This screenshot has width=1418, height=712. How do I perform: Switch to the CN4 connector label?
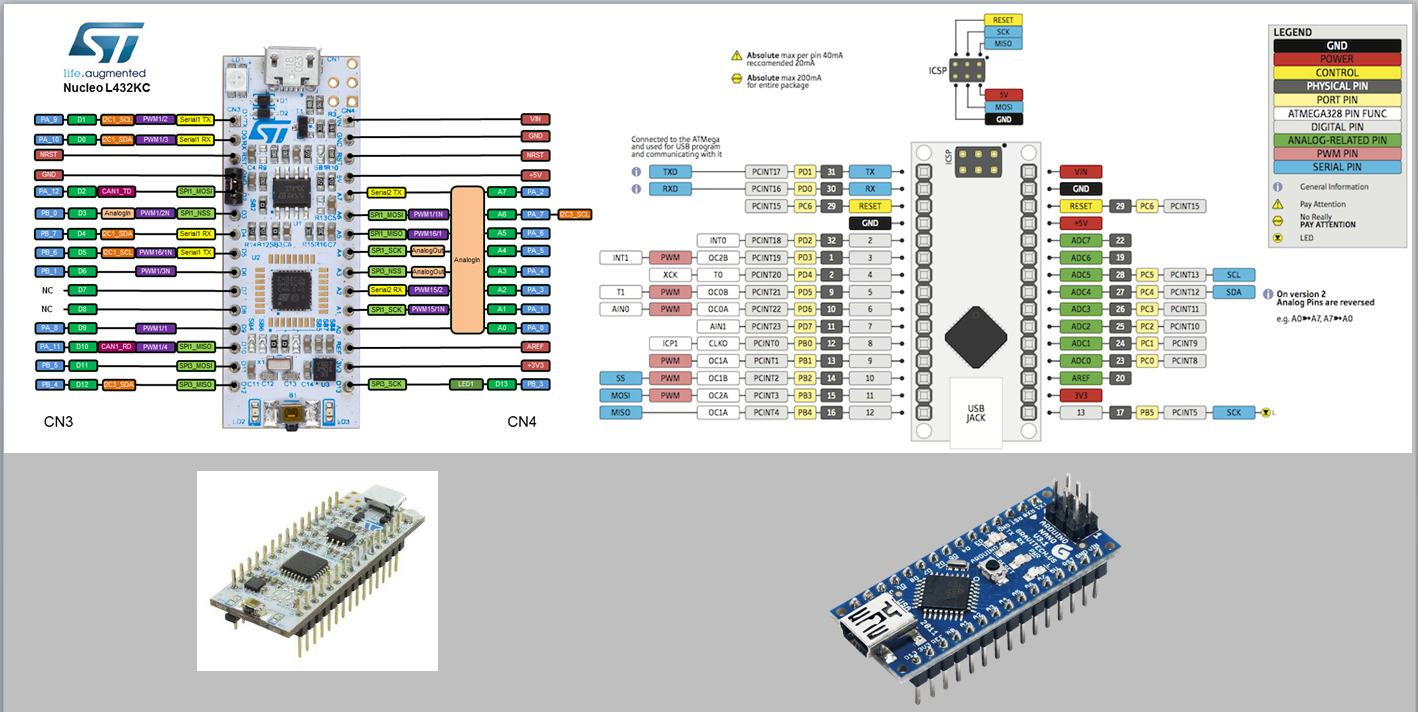point(522,421)
